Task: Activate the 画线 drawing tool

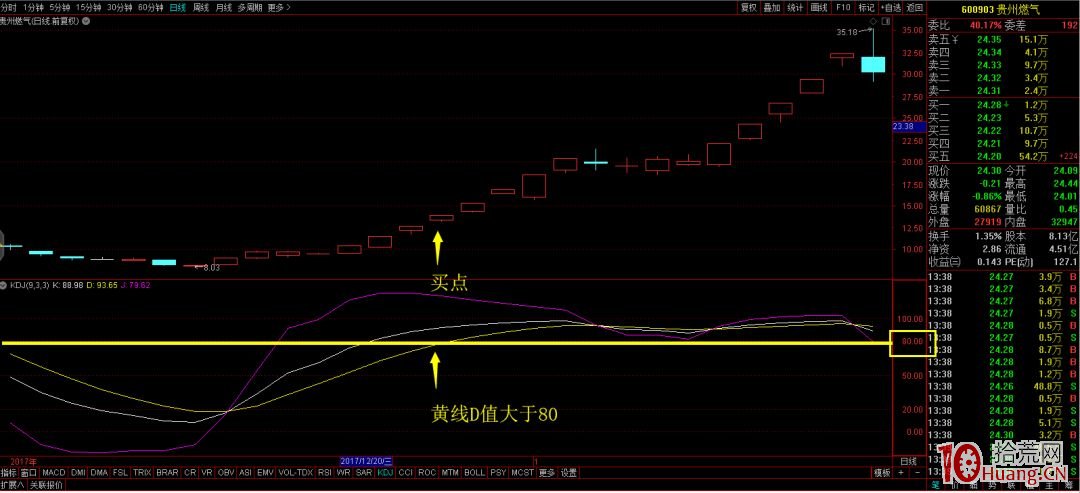Action: 818,8
